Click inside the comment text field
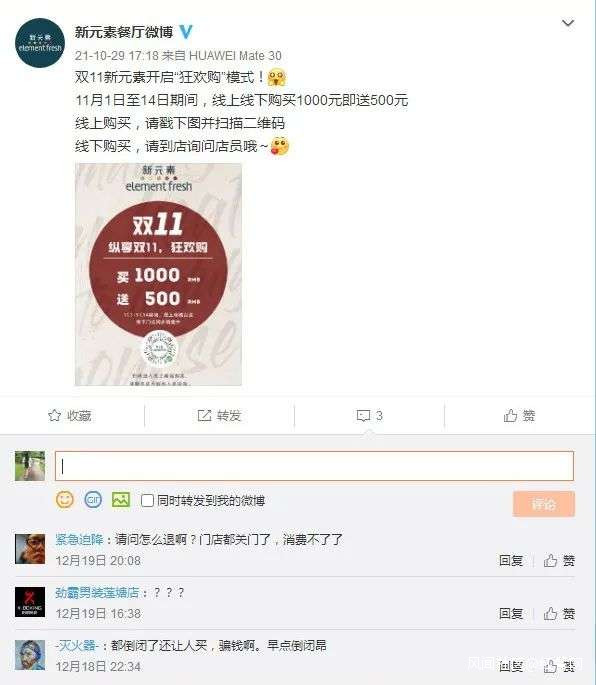 [314, 466]
